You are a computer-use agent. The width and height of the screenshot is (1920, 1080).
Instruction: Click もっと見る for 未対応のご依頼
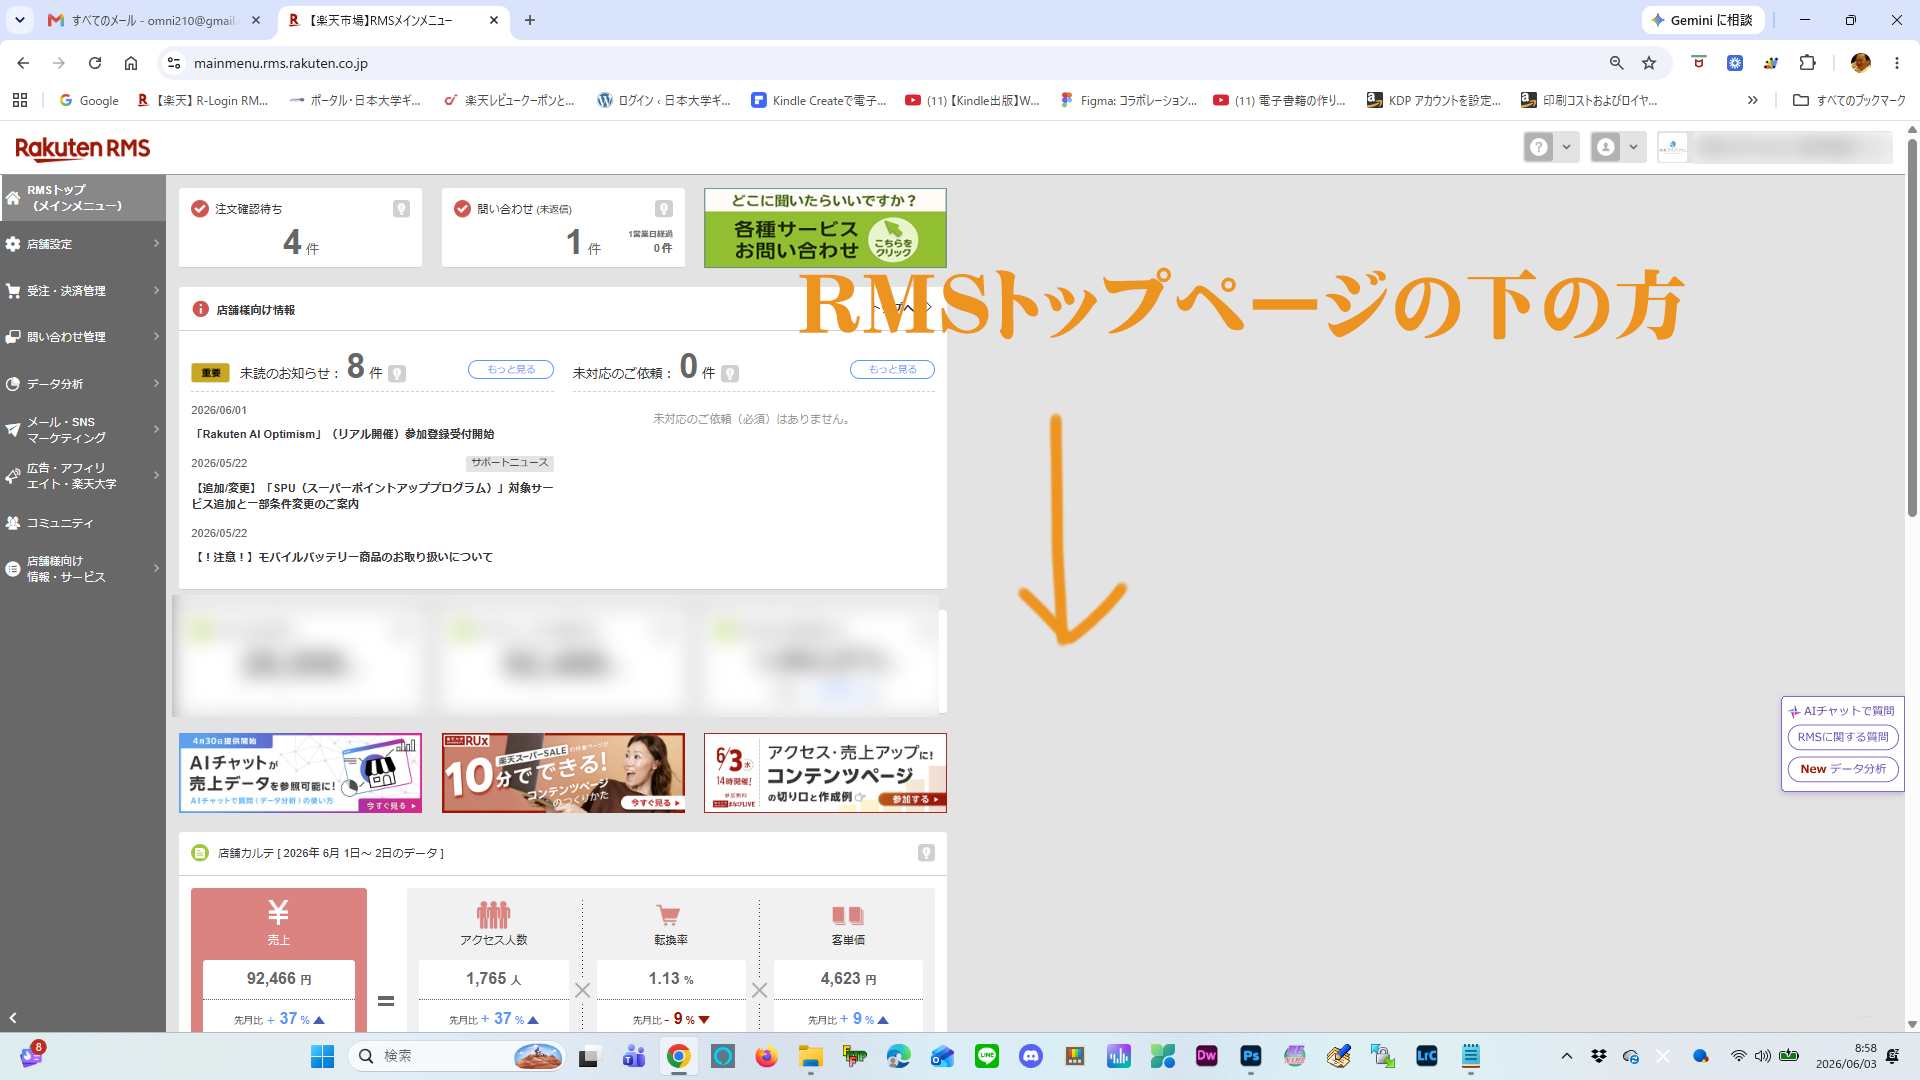point(892,370)
